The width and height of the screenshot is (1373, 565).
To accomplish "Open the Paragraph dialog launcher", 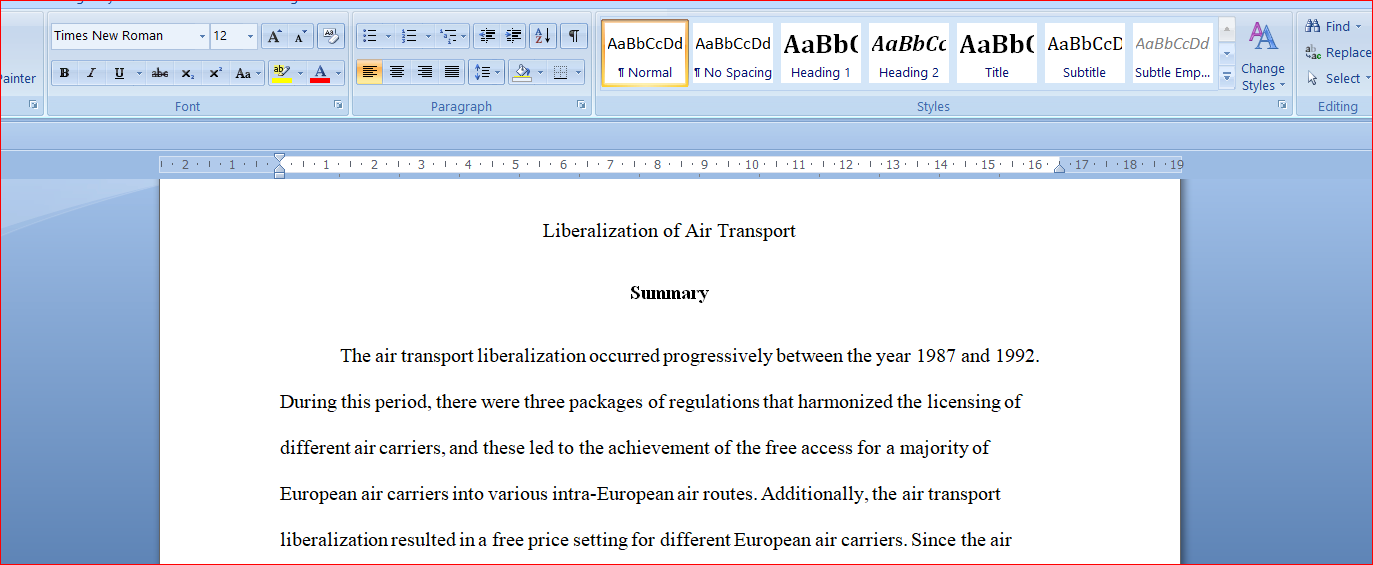I will 581,104.
